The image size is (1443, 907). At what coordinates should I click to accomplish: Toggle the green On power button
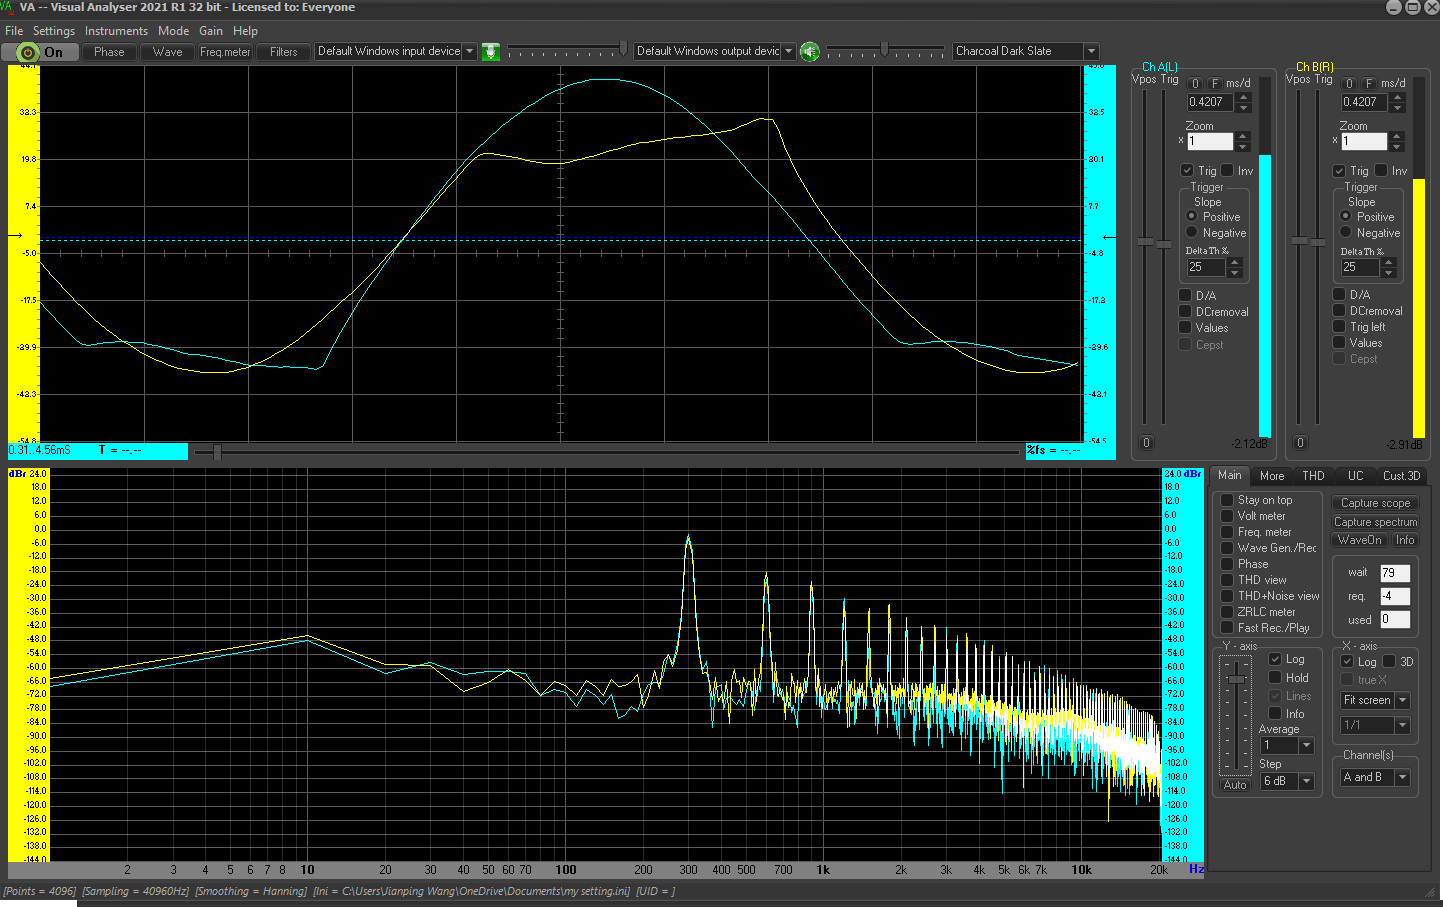point(40,52)
